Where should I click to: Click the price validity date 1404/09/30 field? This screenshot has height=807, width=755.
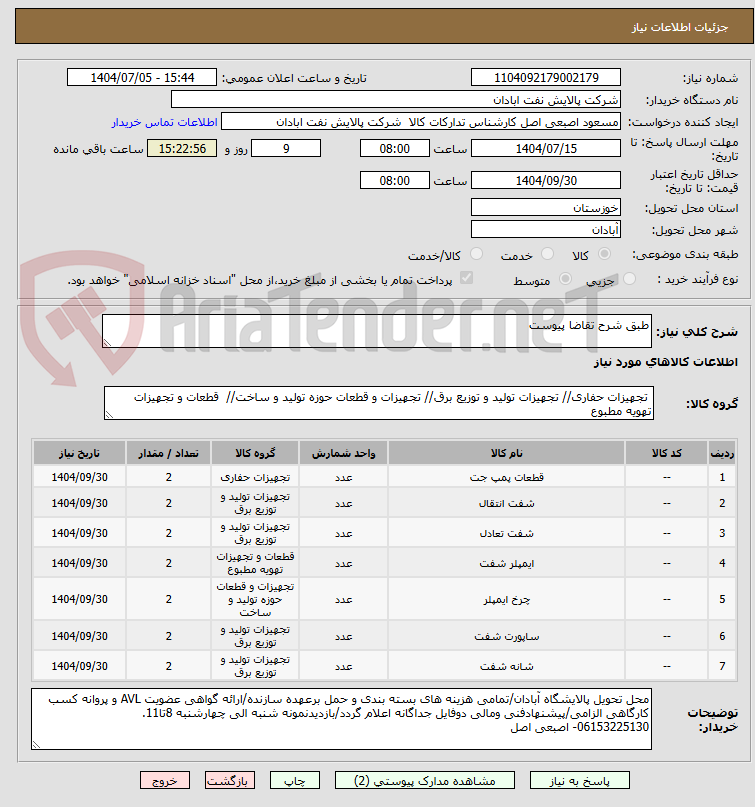coord(546,181)
